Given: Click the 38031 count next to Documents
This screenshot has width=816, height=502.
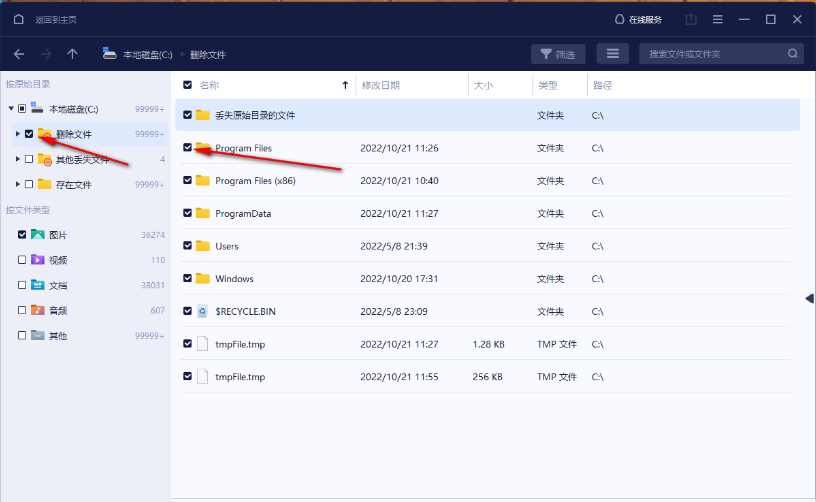Looking at the screenshot, I should (x=153, y=285).
